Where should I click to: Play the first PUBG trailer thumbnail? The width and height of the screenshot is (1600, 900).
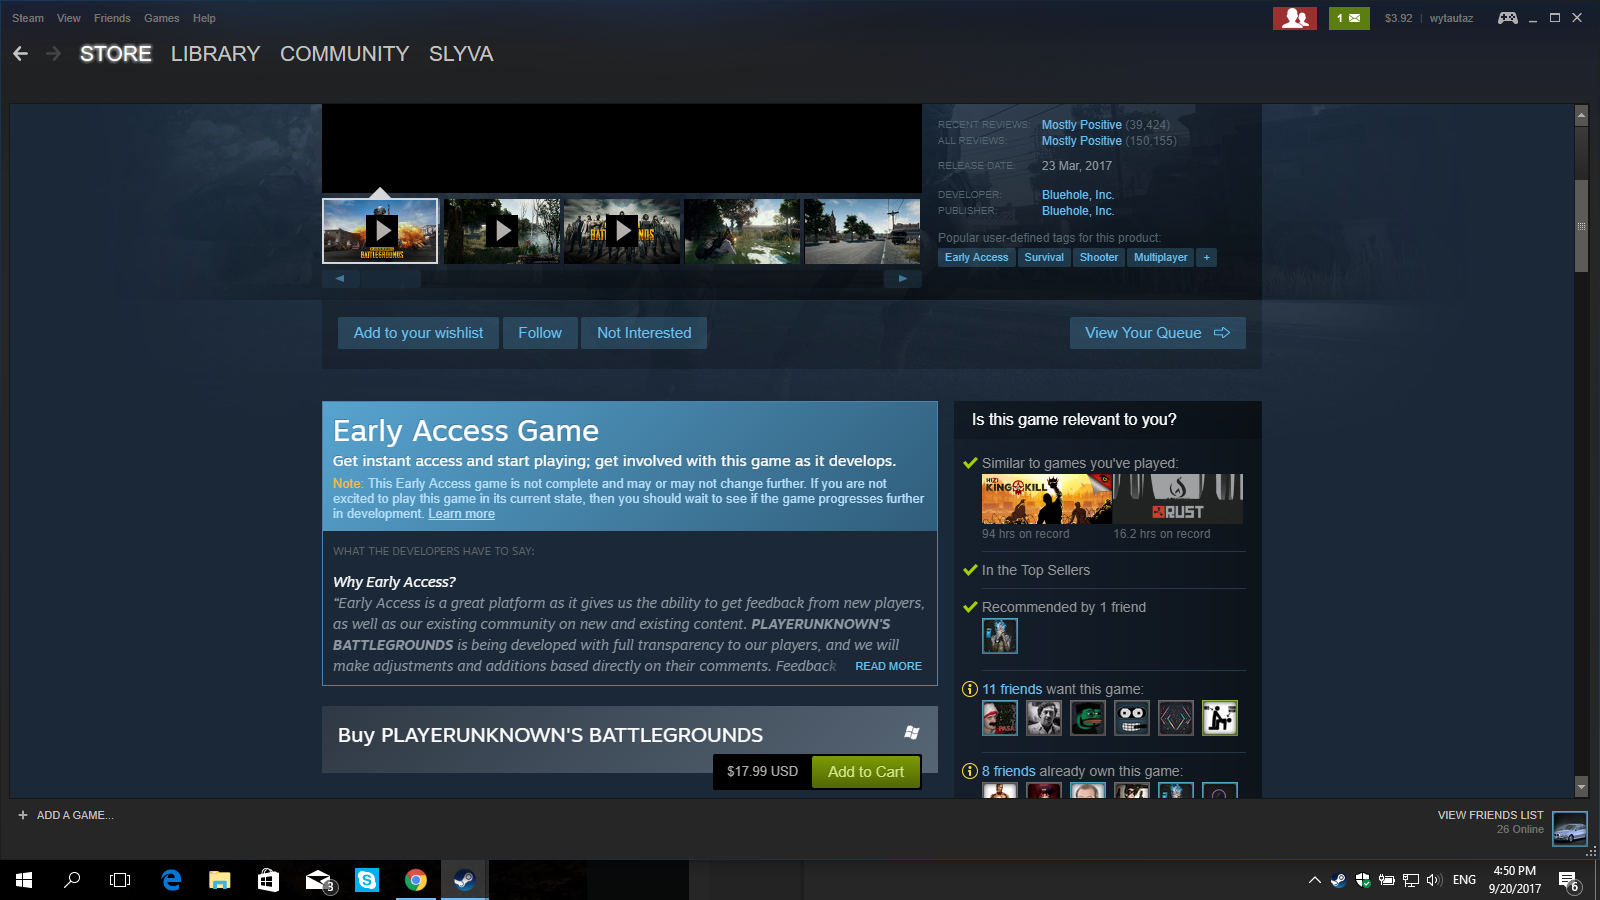pos(380,231)
